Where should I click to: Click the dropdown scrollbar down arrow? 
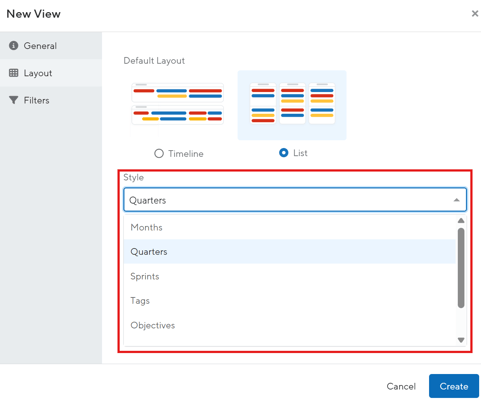(461, 340)
